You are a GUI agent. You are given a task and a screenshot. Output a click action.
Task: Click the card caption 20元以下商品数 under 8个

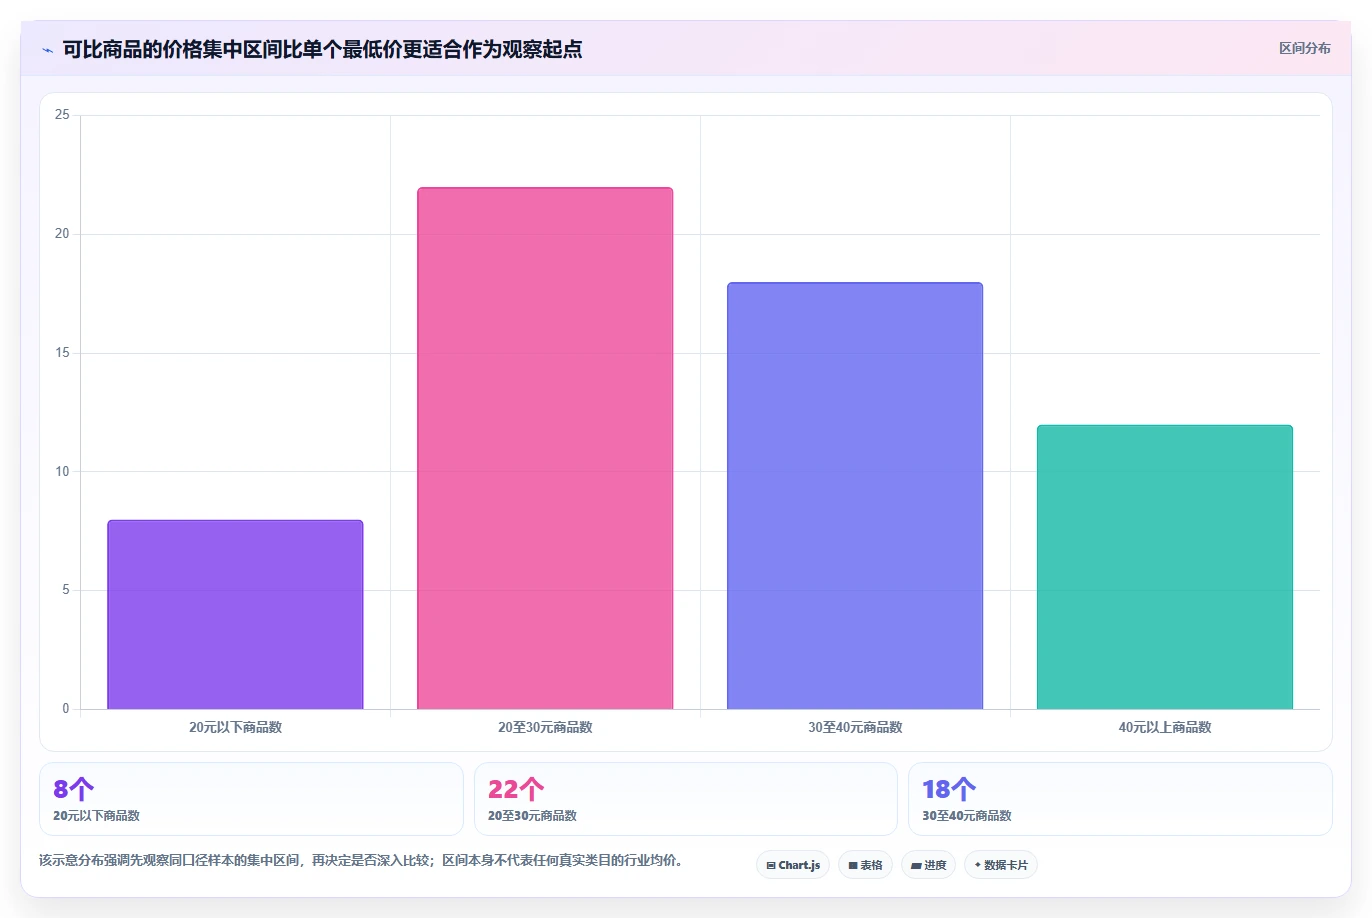click(x=96, y=815)
